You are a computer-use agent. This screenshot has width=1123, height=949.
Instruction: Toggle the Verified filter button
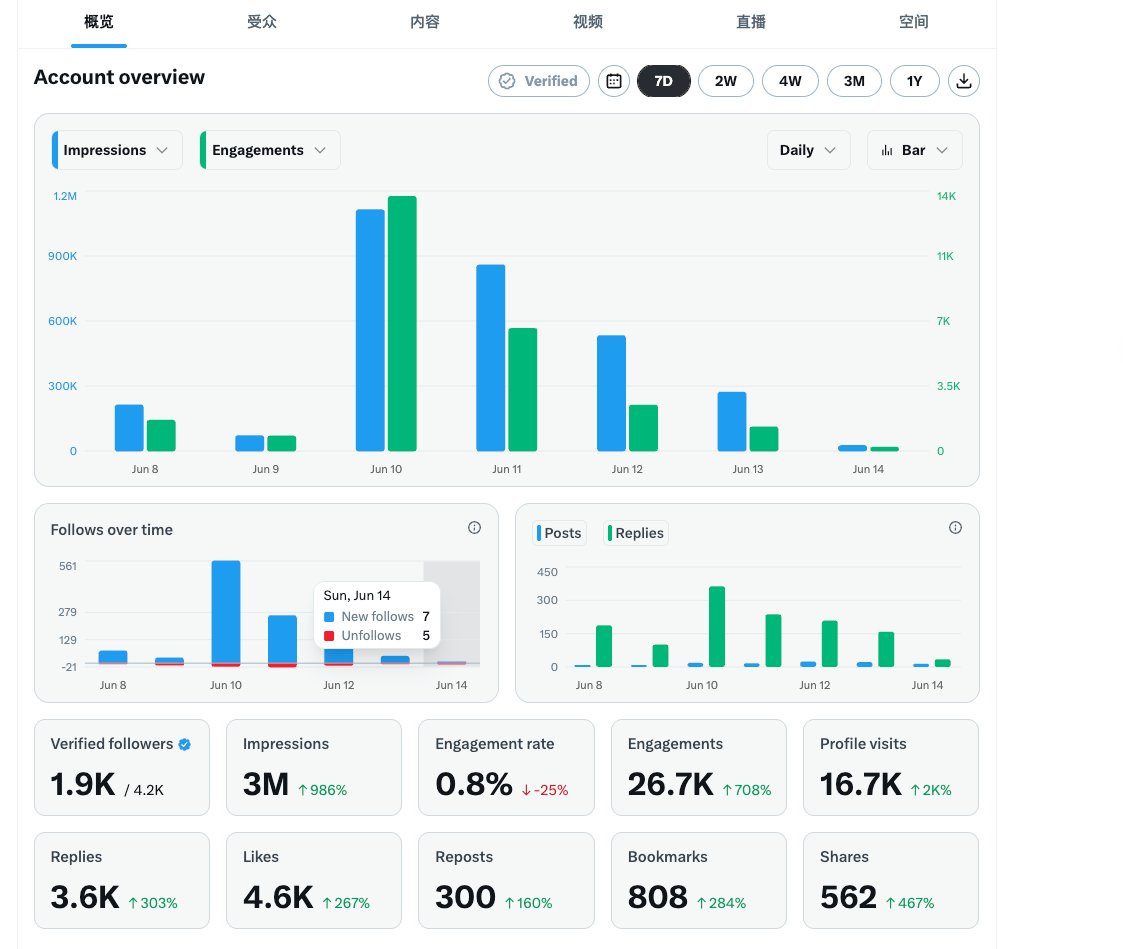[x=539, y=81]
